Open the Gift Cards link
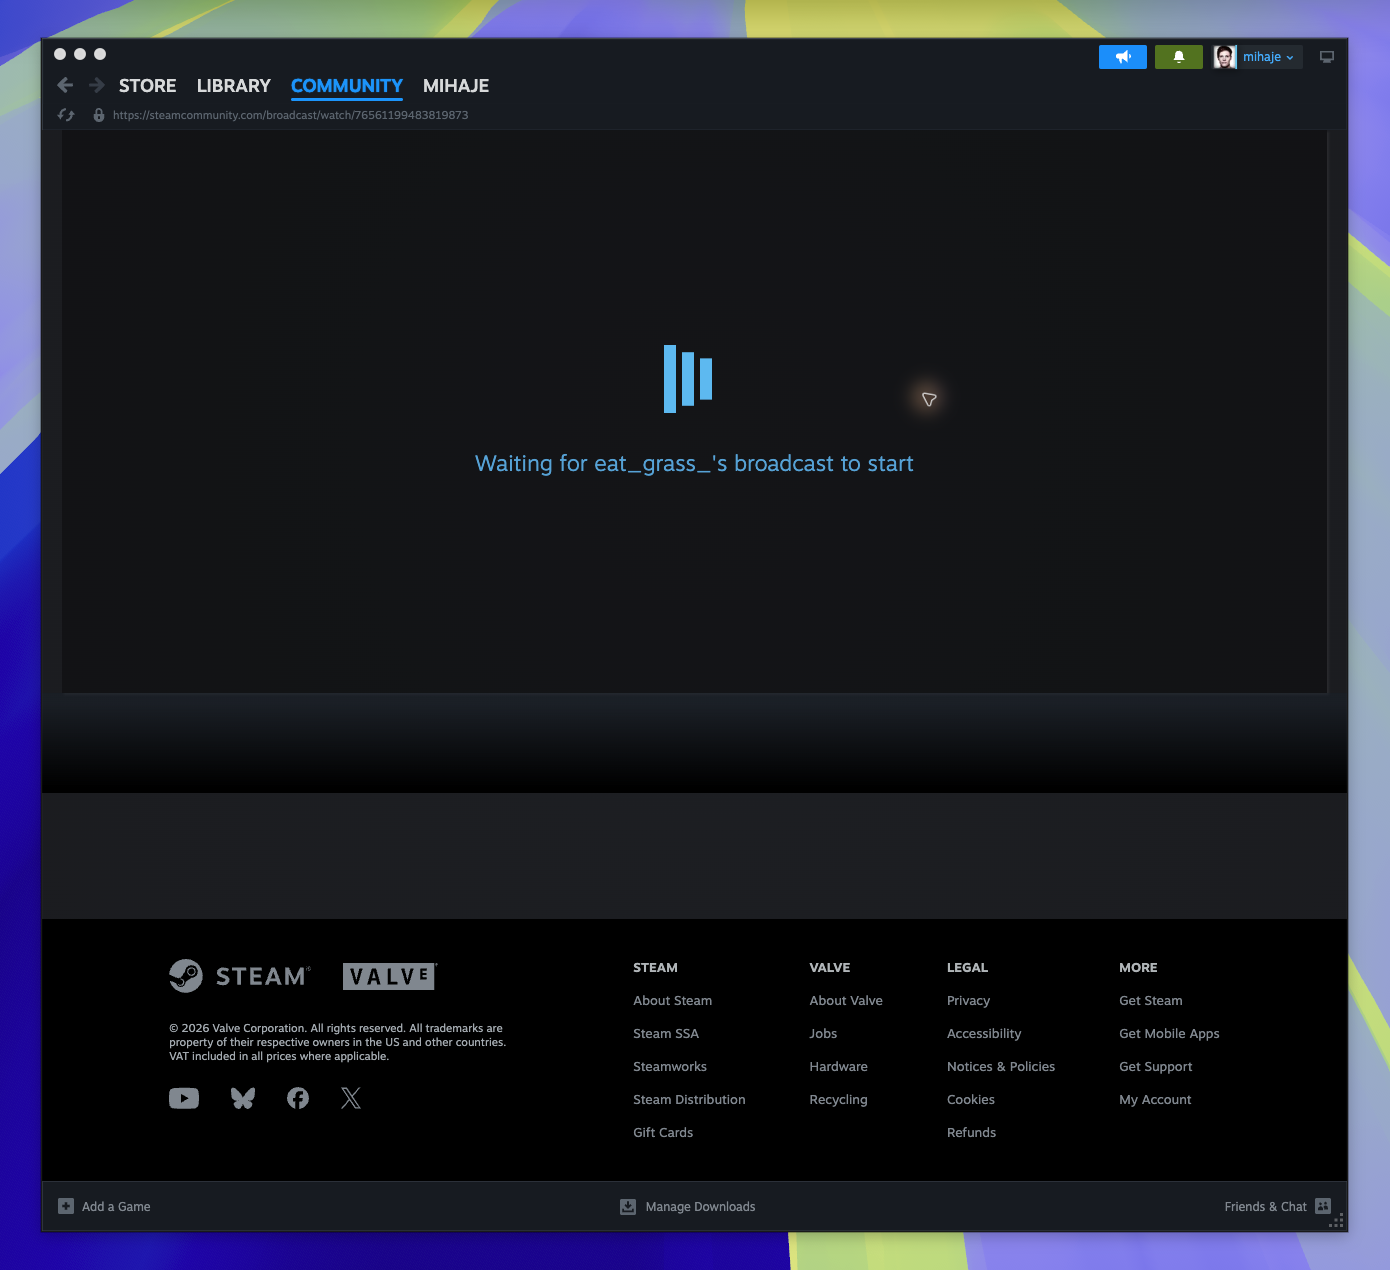The width and height of the screenshot is (1390, 1270). pyautogui.click(x=663, y=1133)
